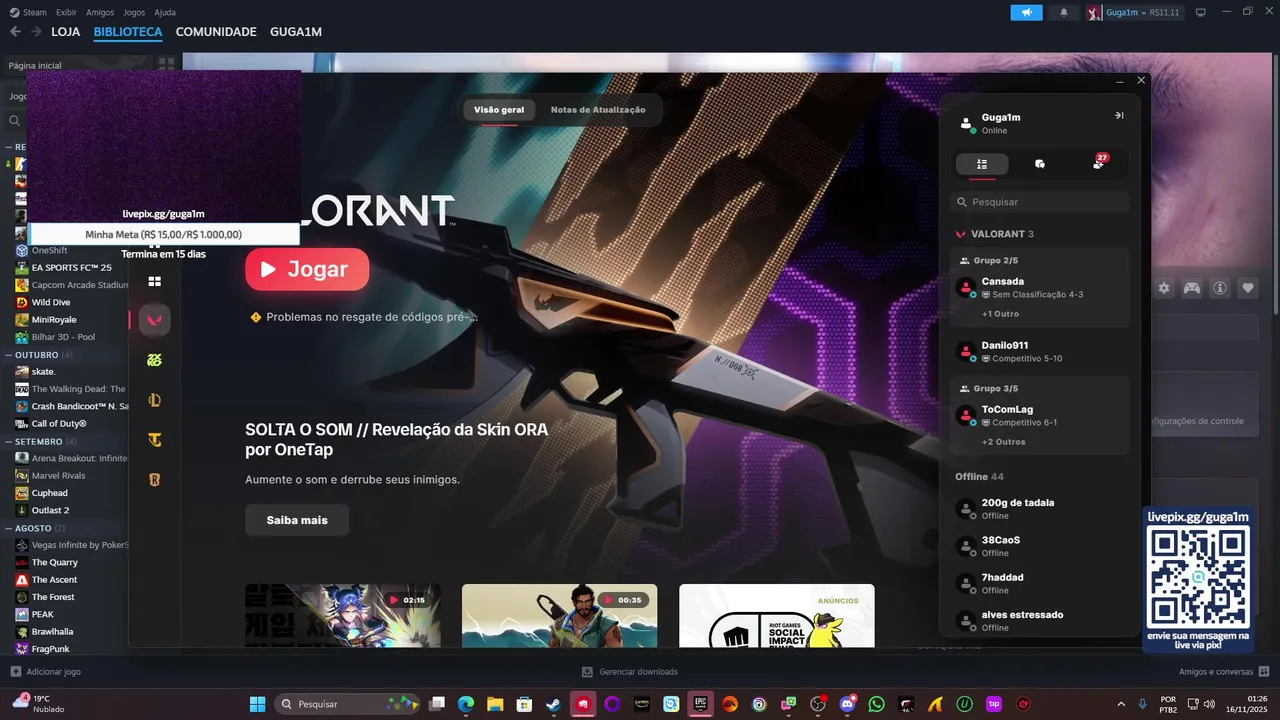The image size is (1280, 720).
Task: Select friend Cansada
Action: pyautogui.click(x=1040, y=288)
